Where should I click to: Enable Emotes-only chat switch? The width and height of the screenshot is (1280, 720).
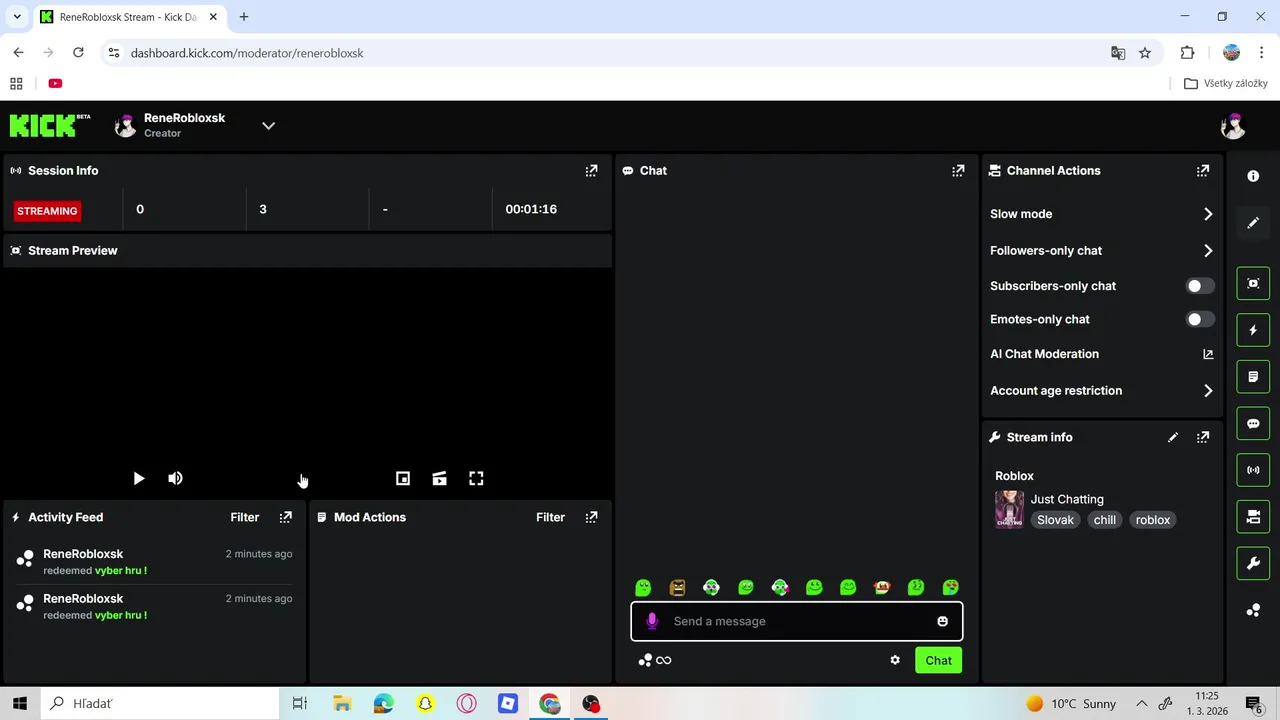point(1199,319)
